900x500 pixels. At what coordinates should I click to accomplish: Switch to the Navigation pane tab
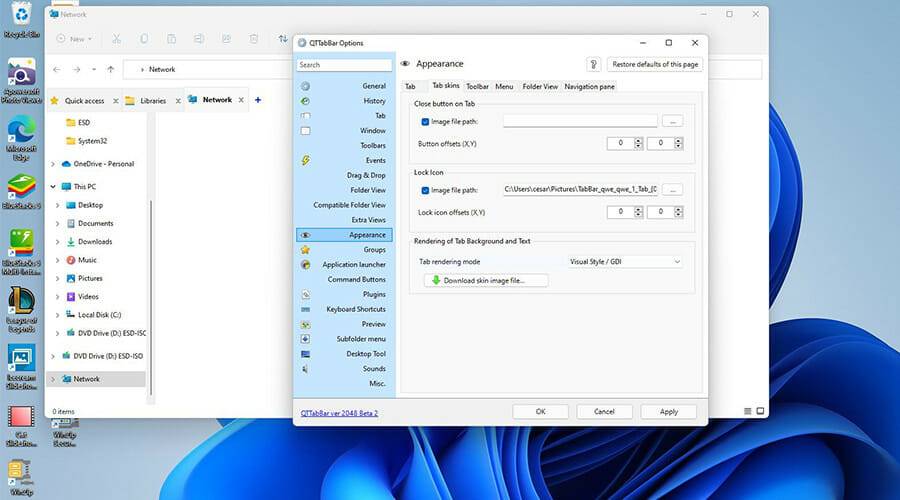click(x=589, y=87)
